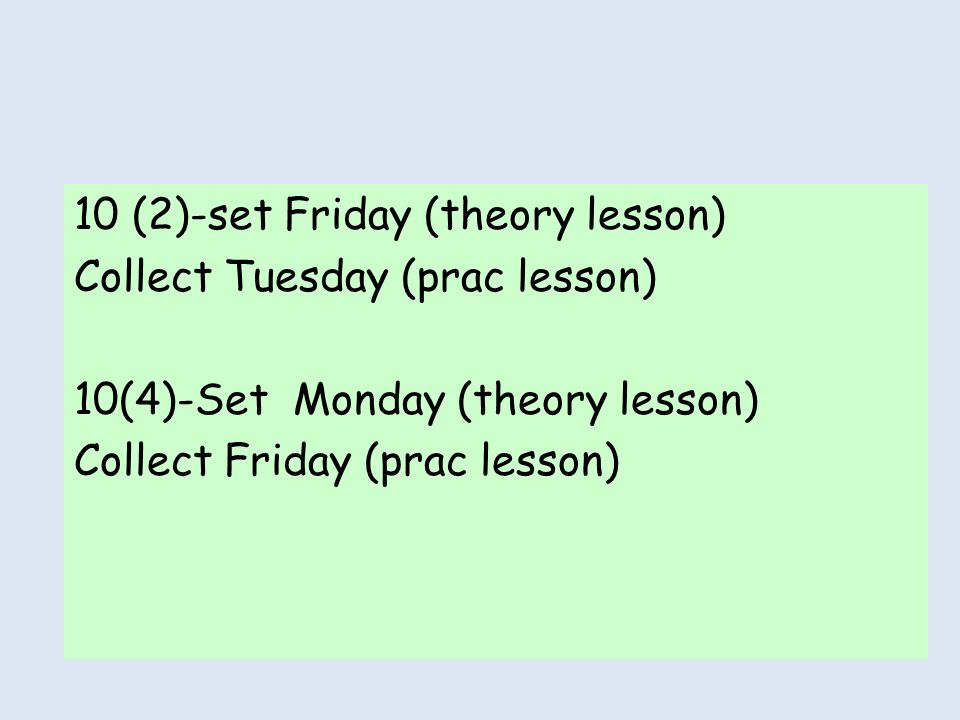The width and height of the screenshot is (960, 720).
Task: Select the word "Tuesday"
Action: pyautogui.click(x=307, y=277)
